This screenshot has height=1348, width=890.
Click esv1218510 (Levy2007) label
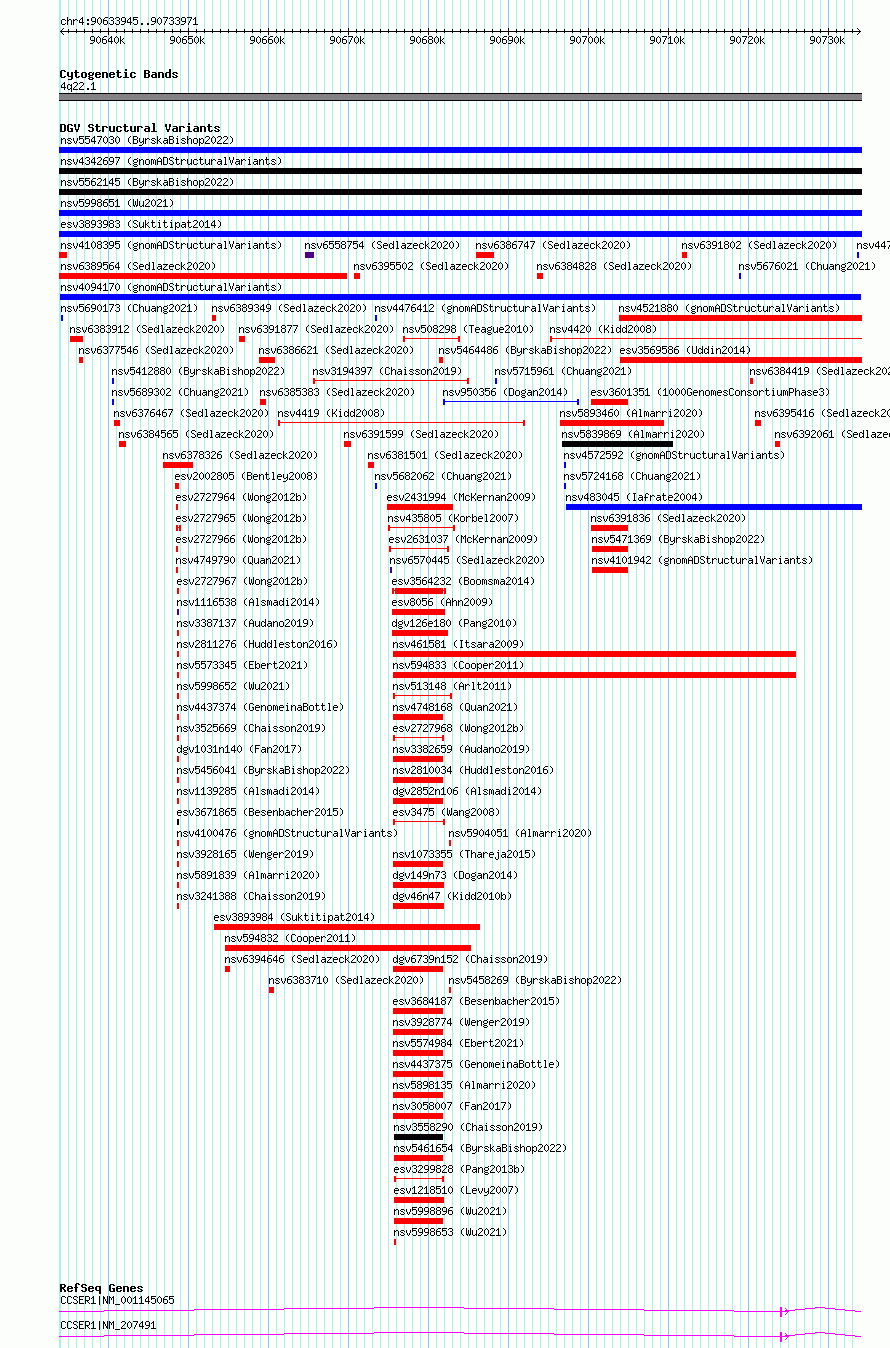457,1190
